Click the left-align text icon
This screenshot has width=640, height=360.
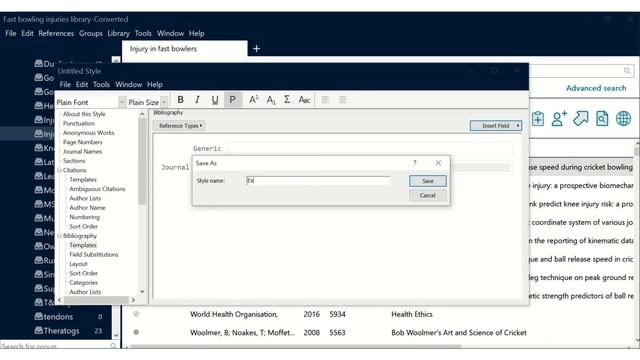325,100
